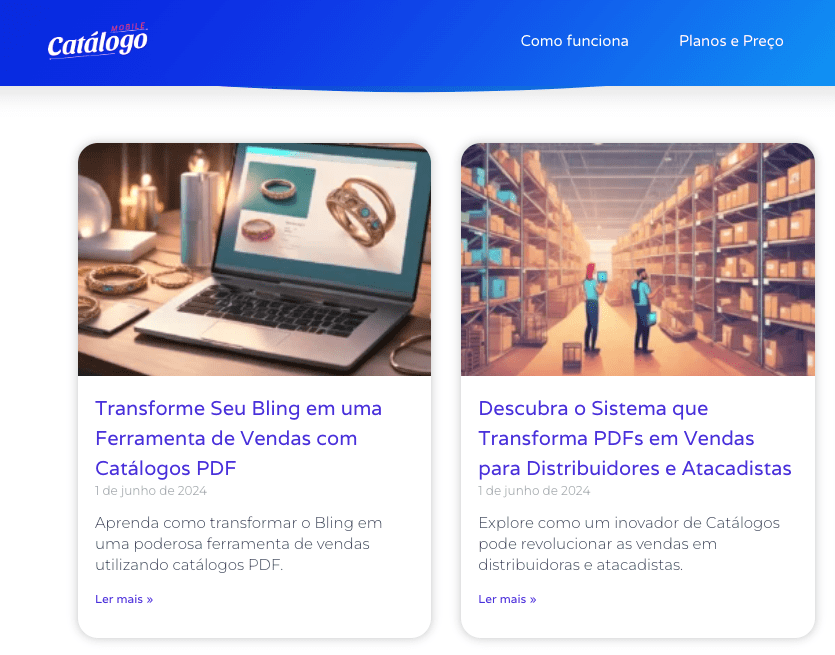Click the two people in the warehouse image
The image size is (835, 655).
(619, 309)
